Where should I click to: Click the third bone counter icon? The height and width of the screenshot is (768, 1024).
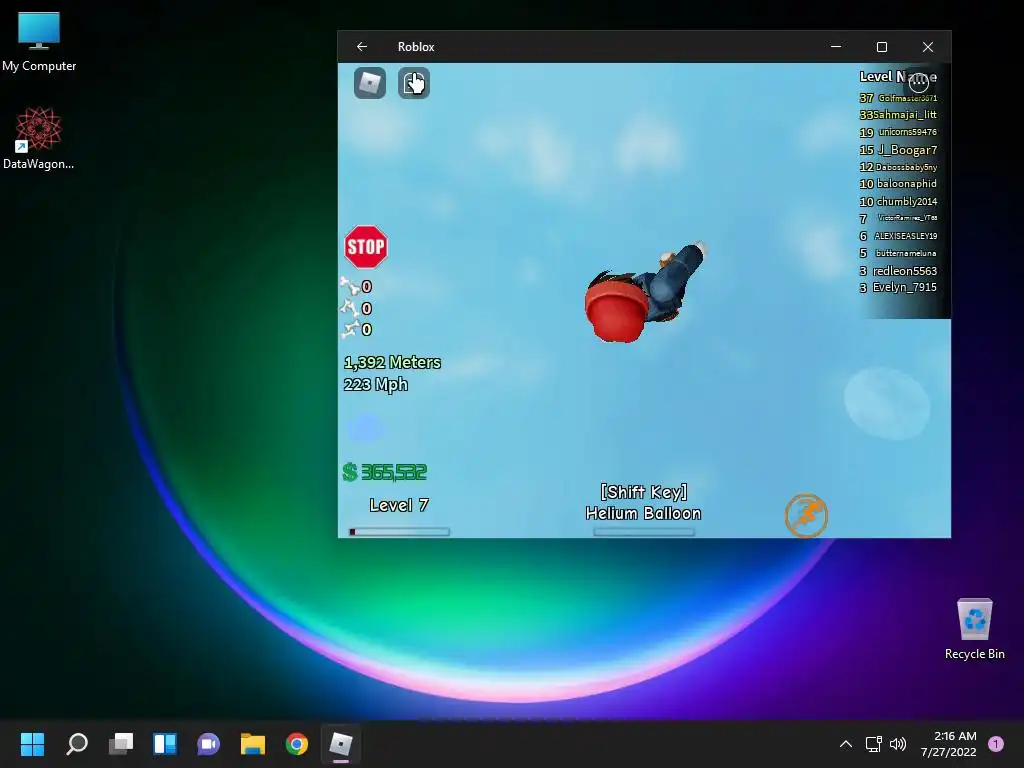pos(349,329)
